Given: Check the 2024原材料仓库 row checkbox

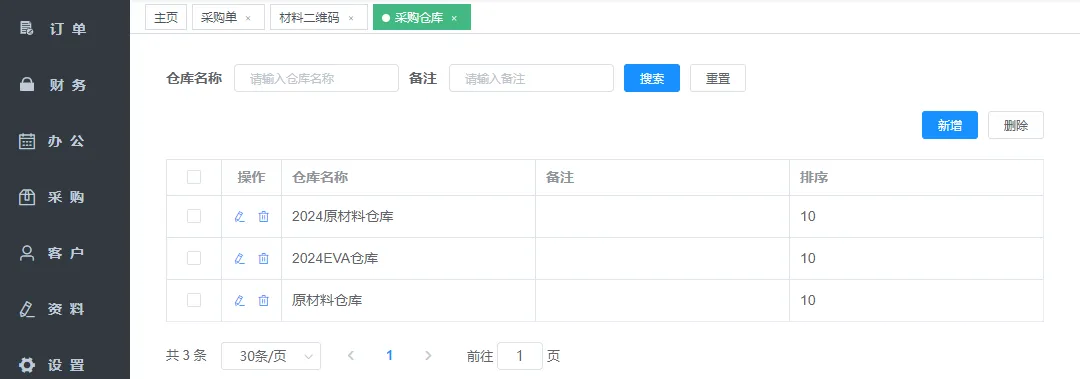Looking at the screenshot, I should [x=194, y=216].
